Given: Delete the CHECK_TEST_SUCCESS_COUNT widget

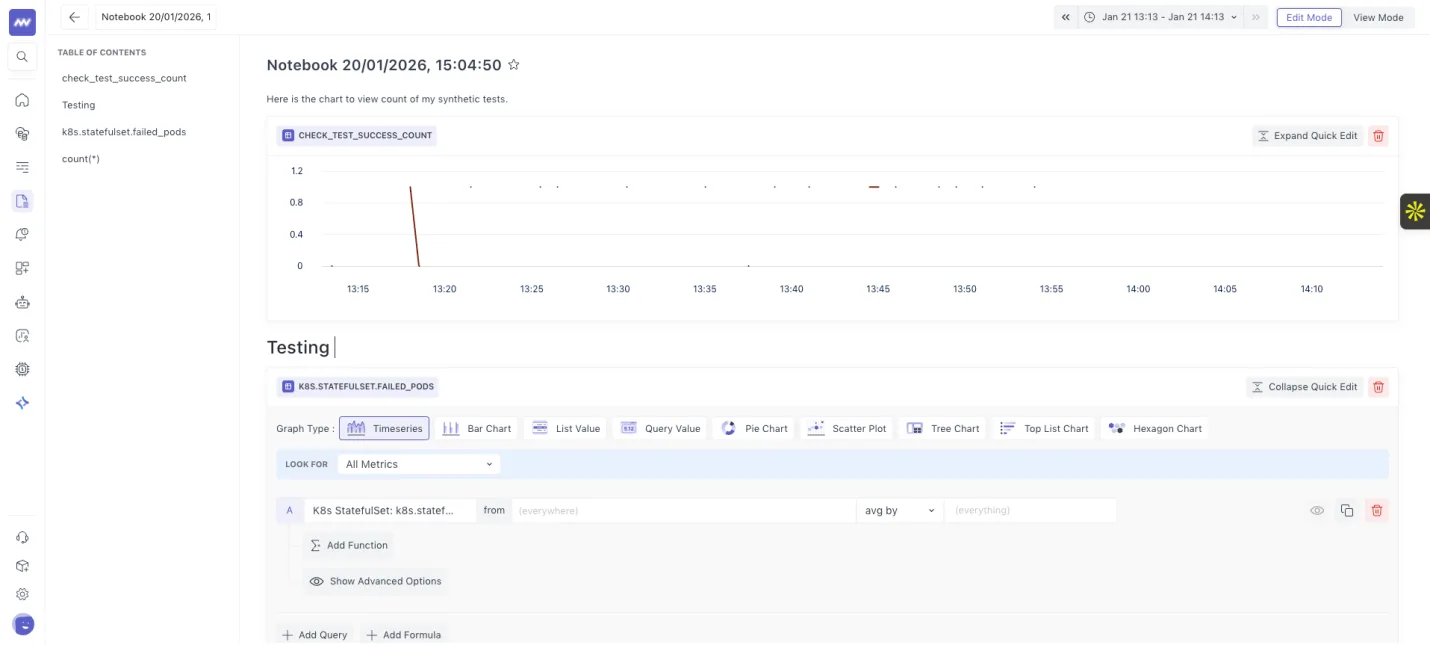Looking at the screenshot, I should [x=1378, y=136].
